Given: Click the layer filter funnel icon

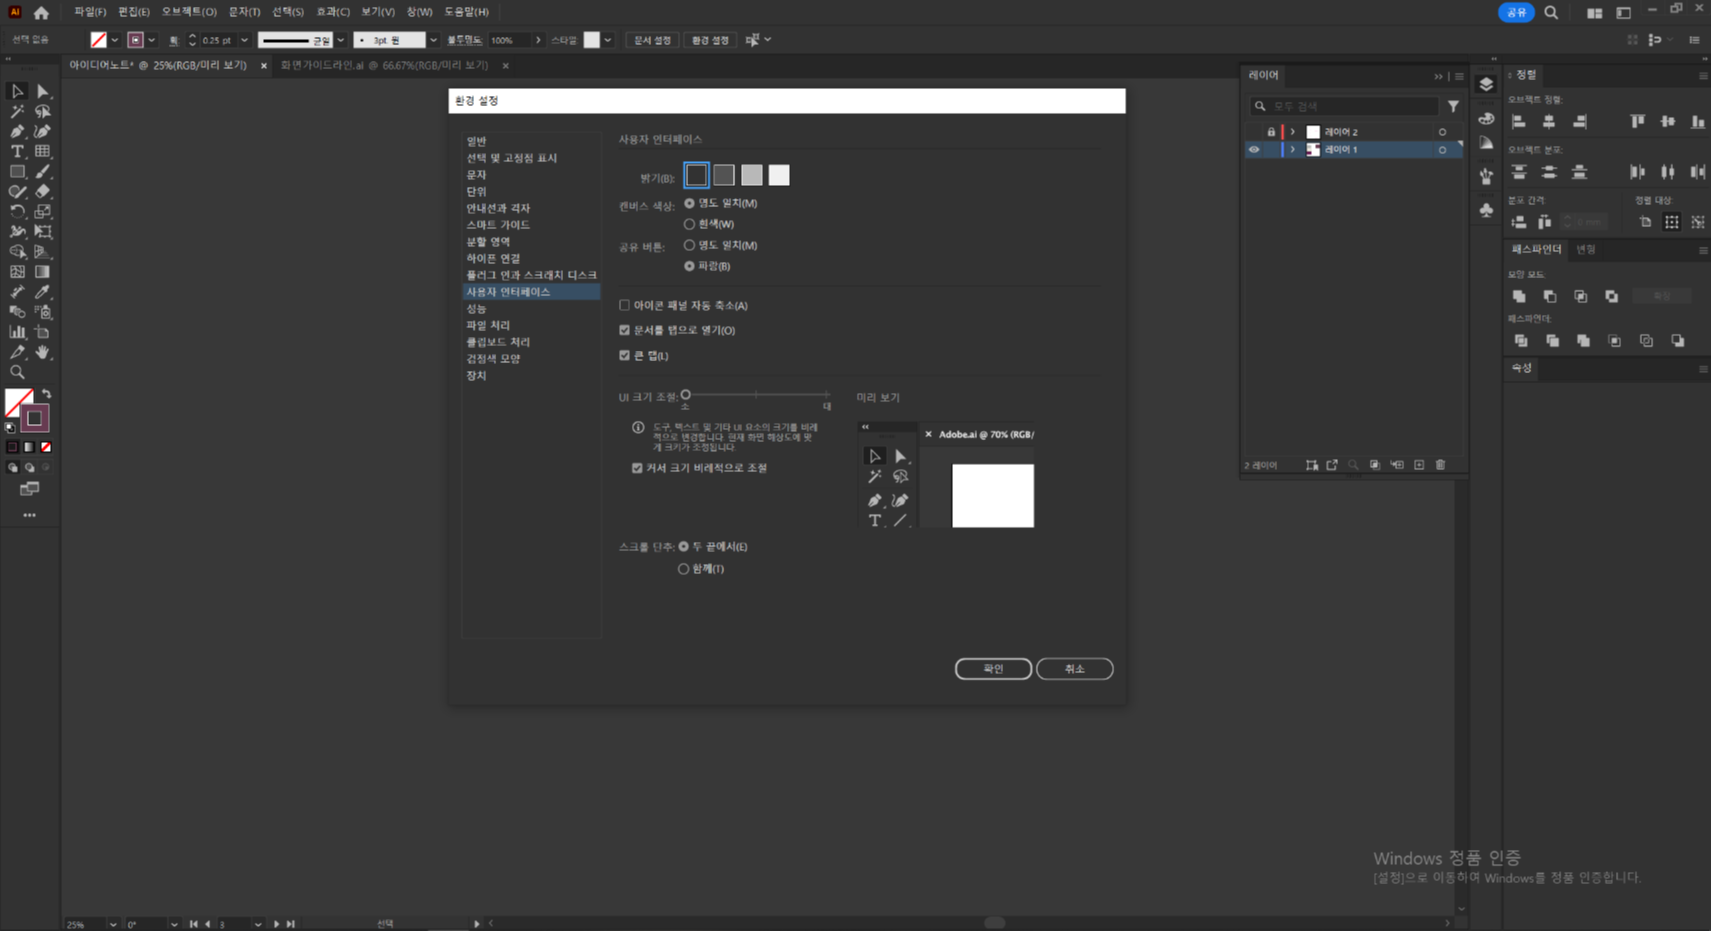Looking at the screenshot, I should pos(1453,106).
